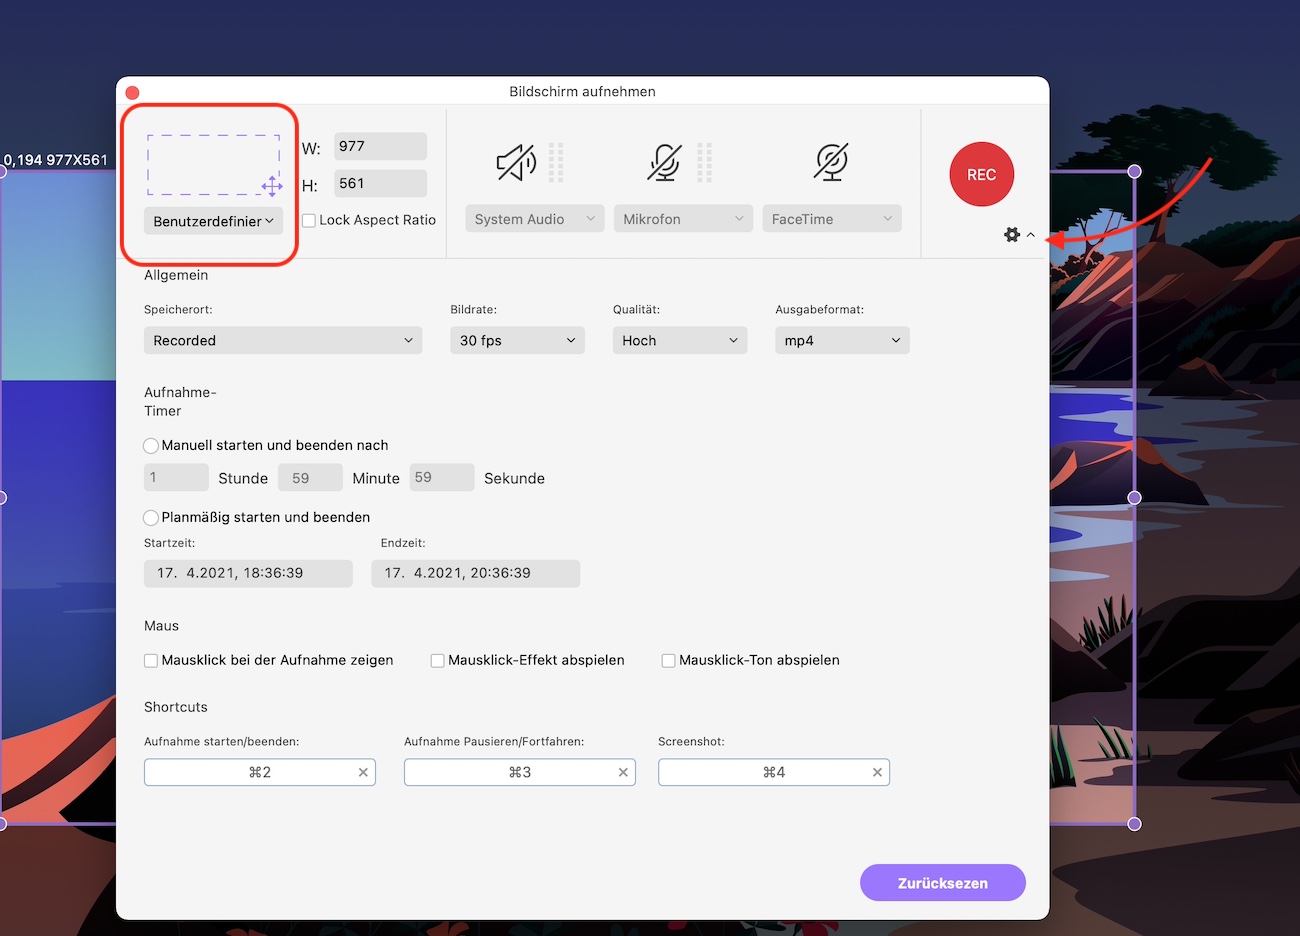
Task: Click the disabled webcam icon
Action: pos(831,162)
